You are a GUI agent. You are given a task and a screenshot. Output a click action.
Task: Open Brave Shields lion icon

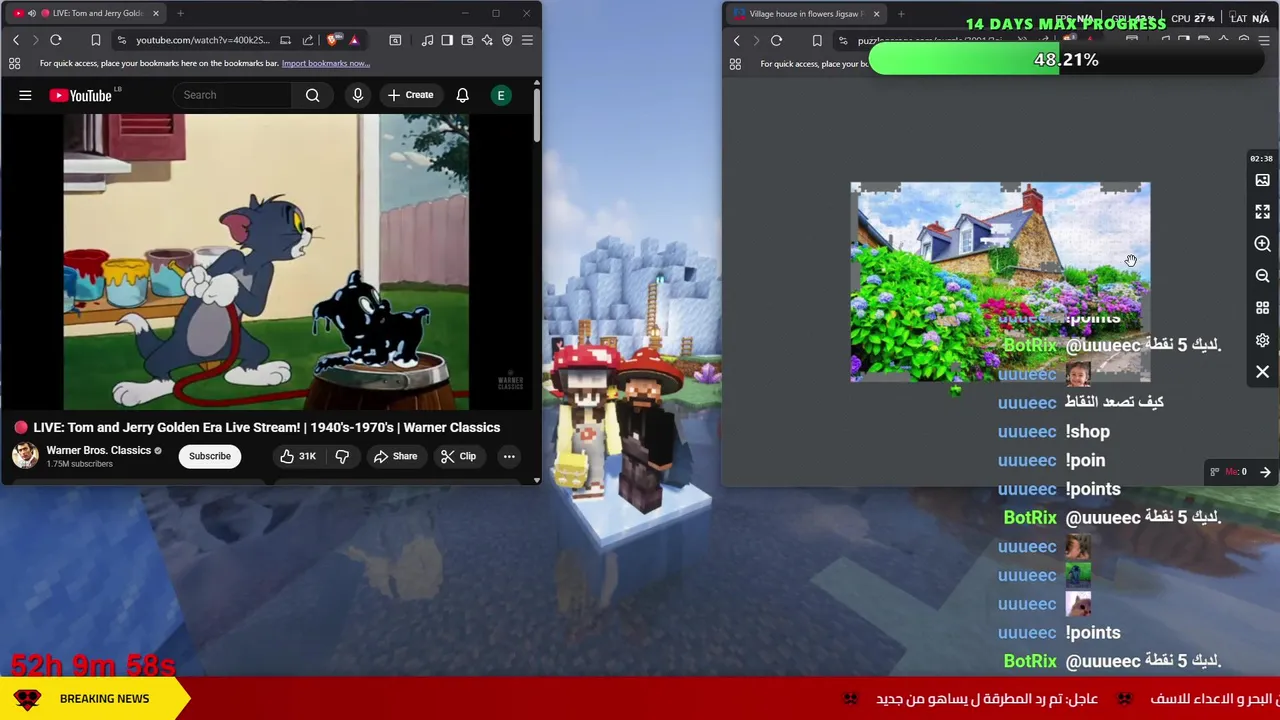[332, 40]
